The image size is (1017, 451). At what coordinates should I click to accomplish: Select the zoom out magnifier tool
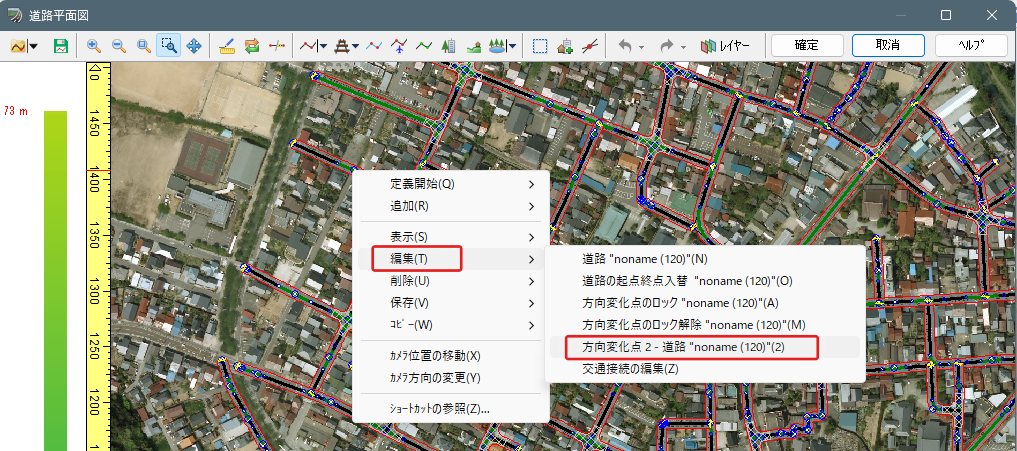pyautogui.click(x=119, y=46)
